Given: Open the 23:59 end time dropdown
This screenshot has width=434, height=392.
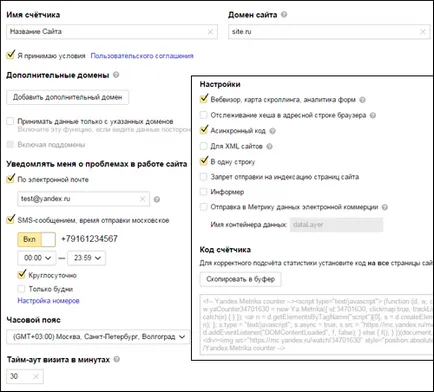Looking at the screenshot, I should pyautogui.click(x=87, y=258).
